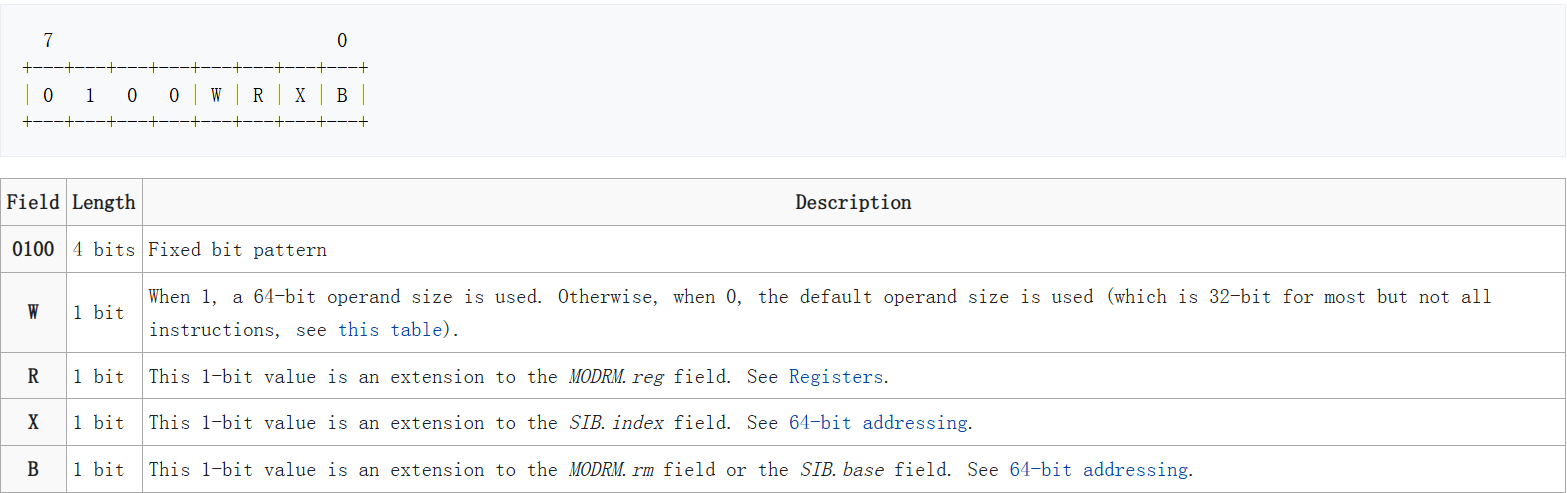Image resolution: width=1567 pixels, height=493 pixels.
Task: Open 64-bit addressing link in B row
Action: tap(1098, 469)
